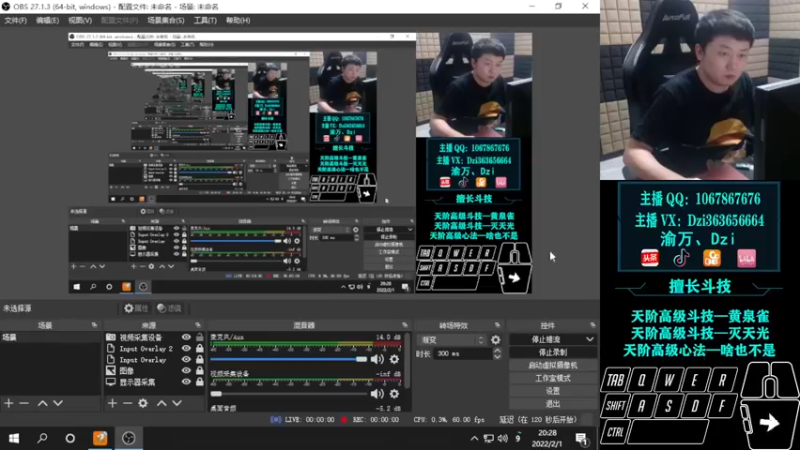
Task: Move scene down in Scenes panel
Action: click(x=58, y=403)
